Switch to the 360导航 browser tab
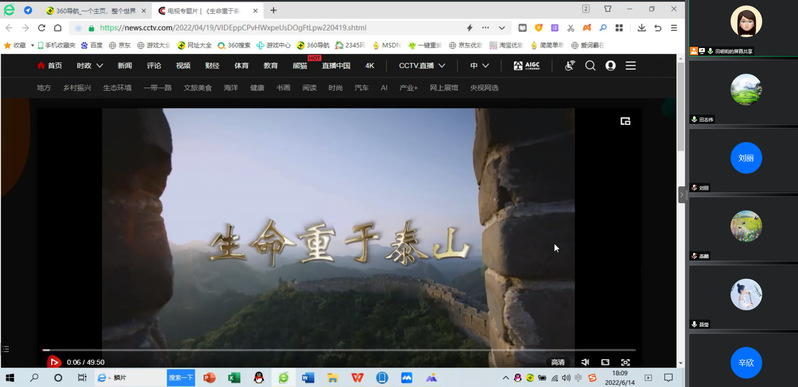The height and width of the screenshot is (387, 798). 95,10
